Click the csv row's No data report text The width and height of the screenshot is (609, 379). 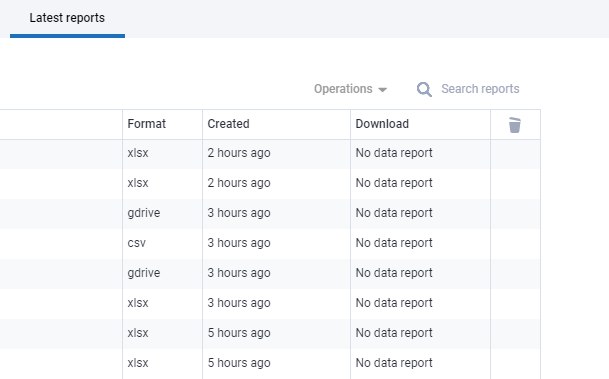(x=394, y=243)
